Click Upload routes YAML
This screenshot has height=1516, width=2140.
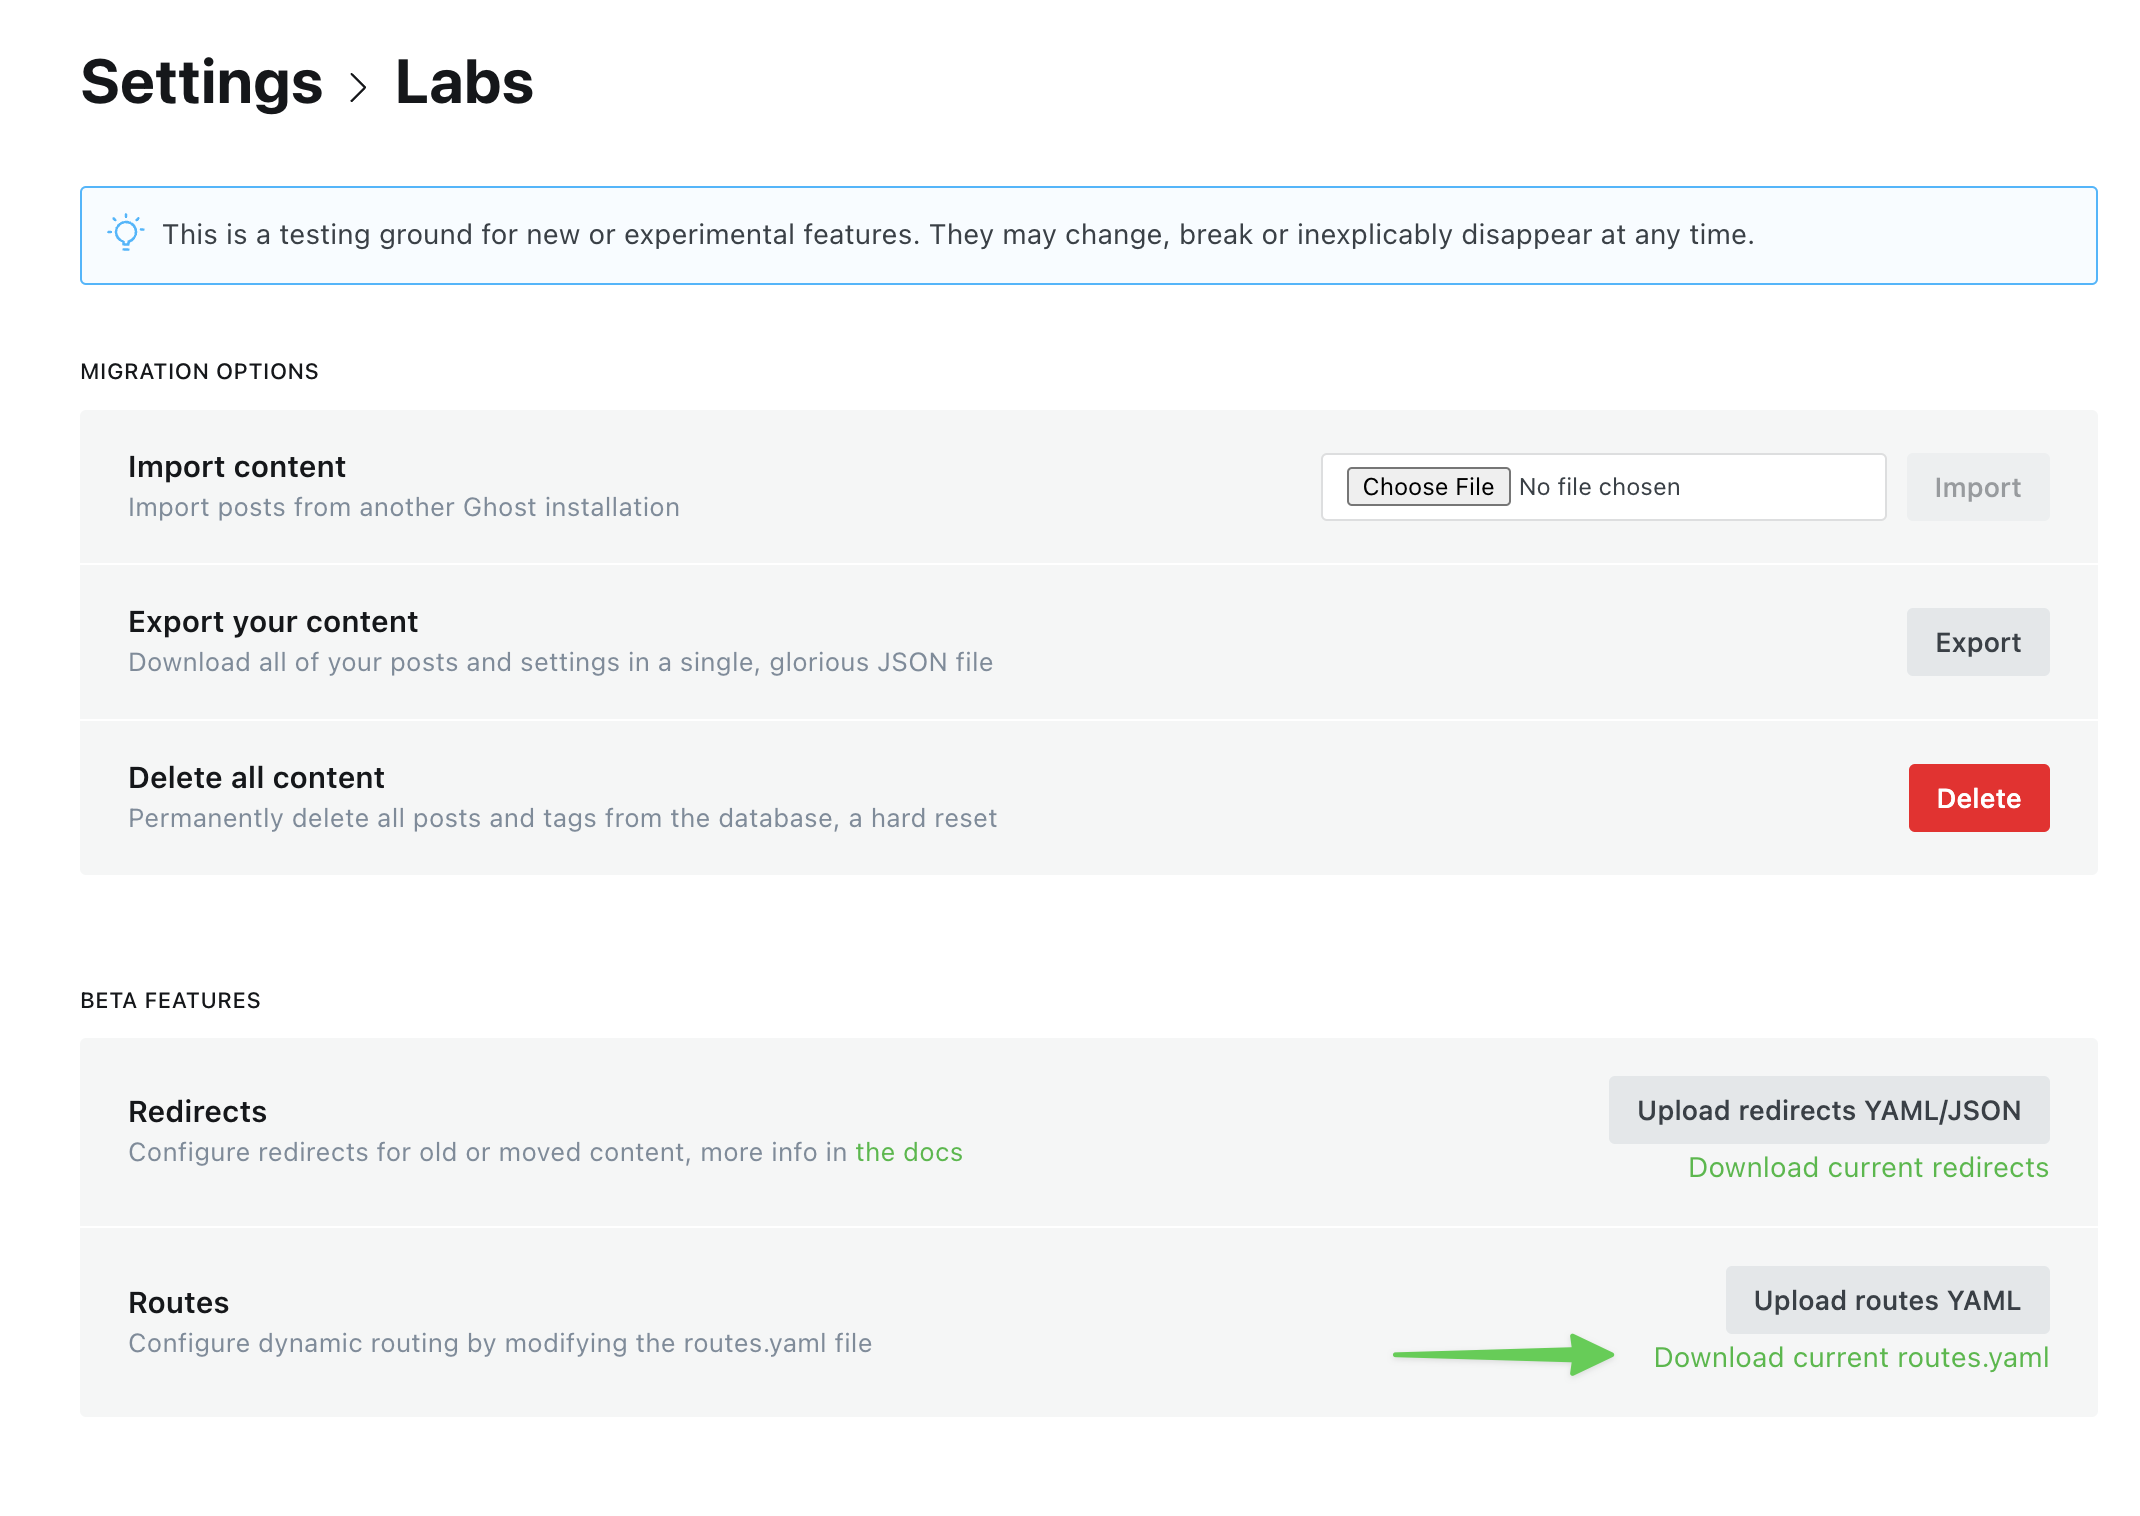(x=1886, y=1300)
